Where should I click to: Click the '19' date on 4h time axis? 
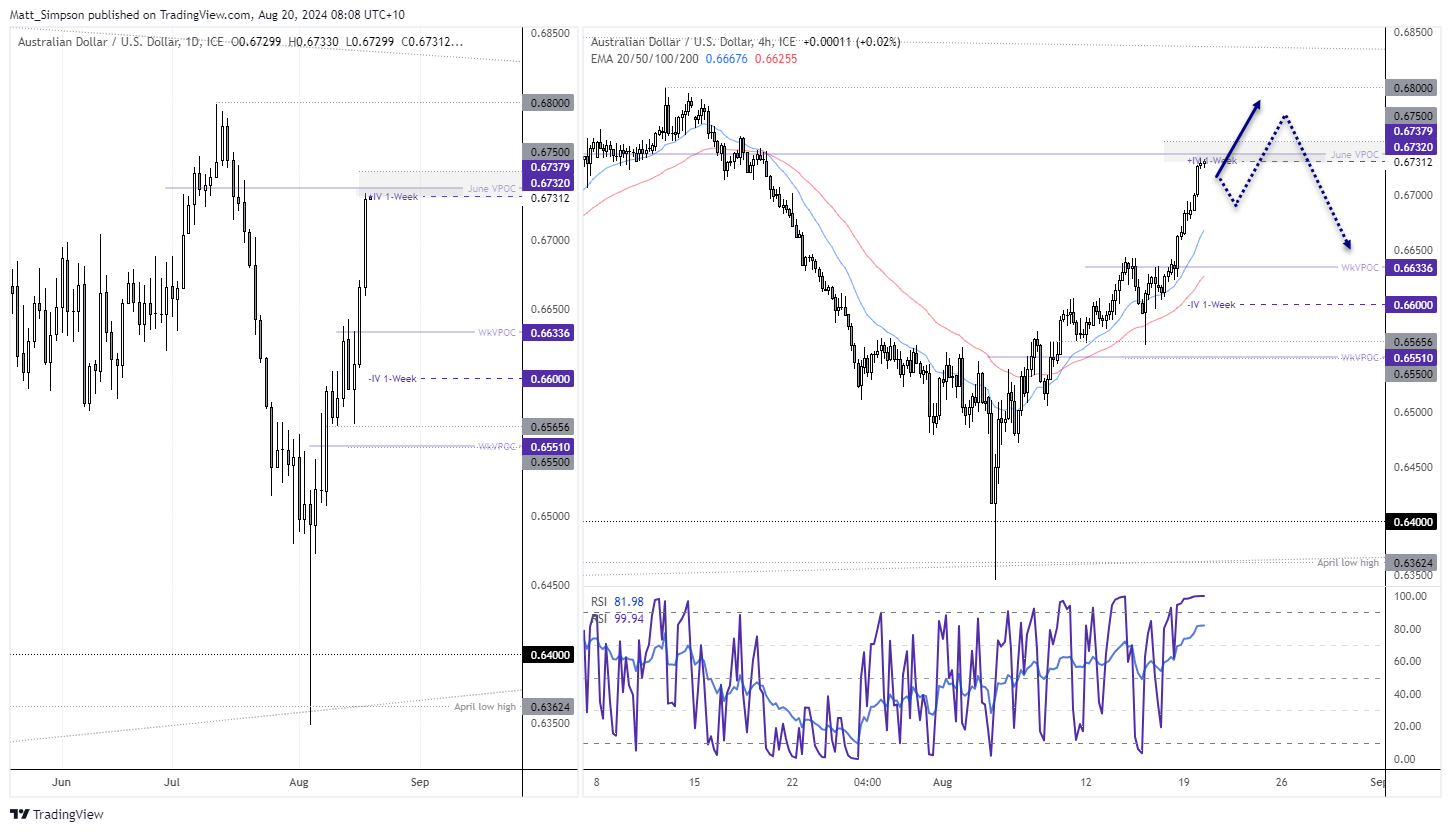pos(1183,782)
